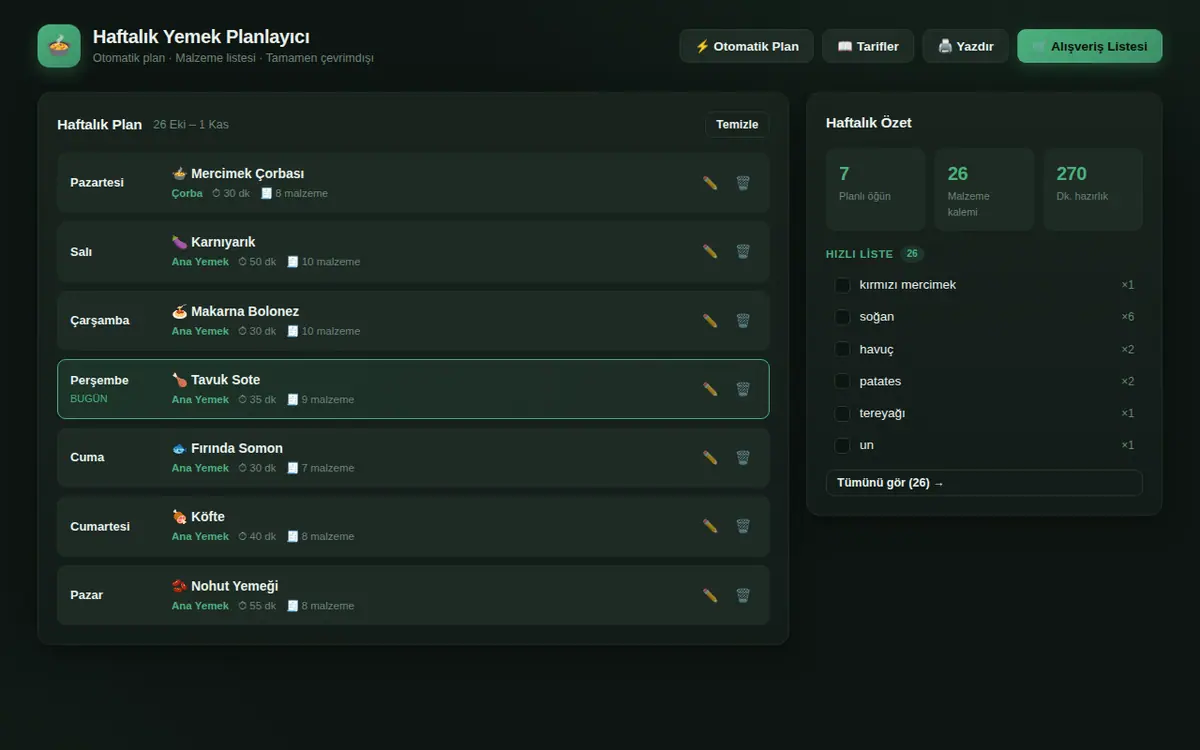1200x750 pixels.
Task: Delete Makarna Bolonez from Çarşamba
Action: point(743,321)
